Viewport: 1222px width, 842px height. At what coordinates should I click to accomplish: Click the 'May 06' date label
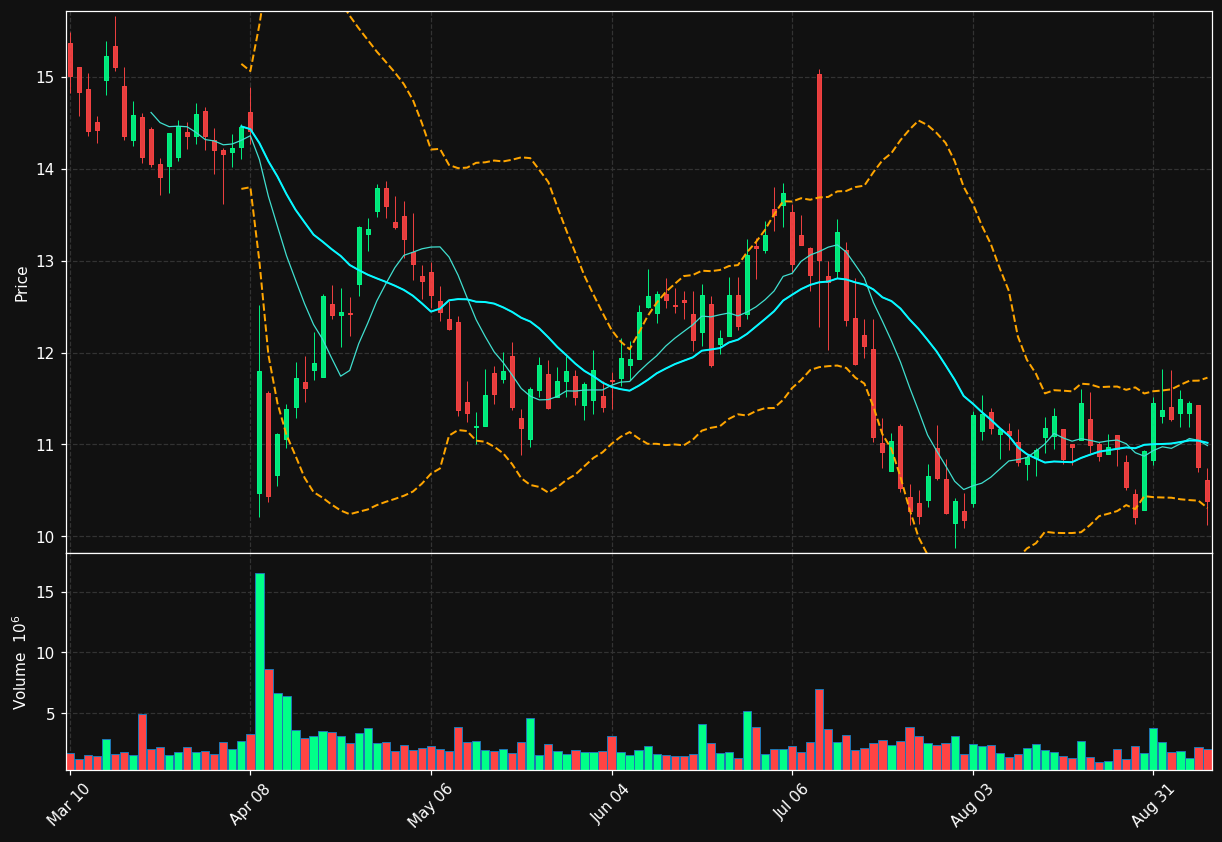point(429,804)
